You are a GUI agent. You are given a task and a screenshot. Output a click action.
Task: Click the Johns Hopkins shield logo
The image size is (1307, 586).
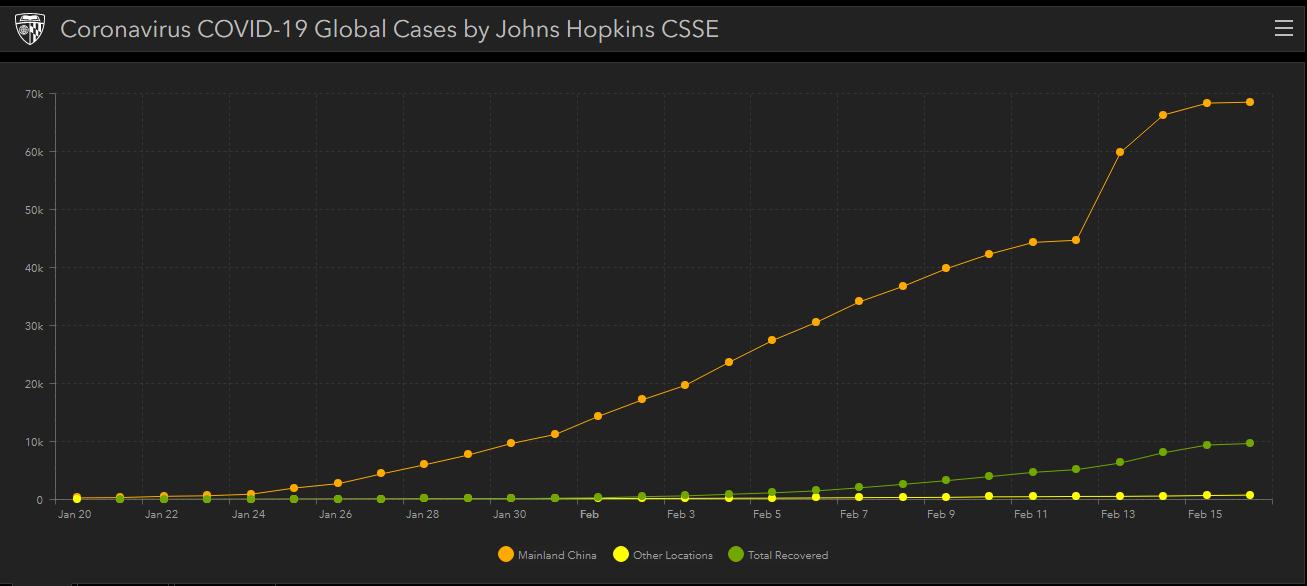[28, 29]
